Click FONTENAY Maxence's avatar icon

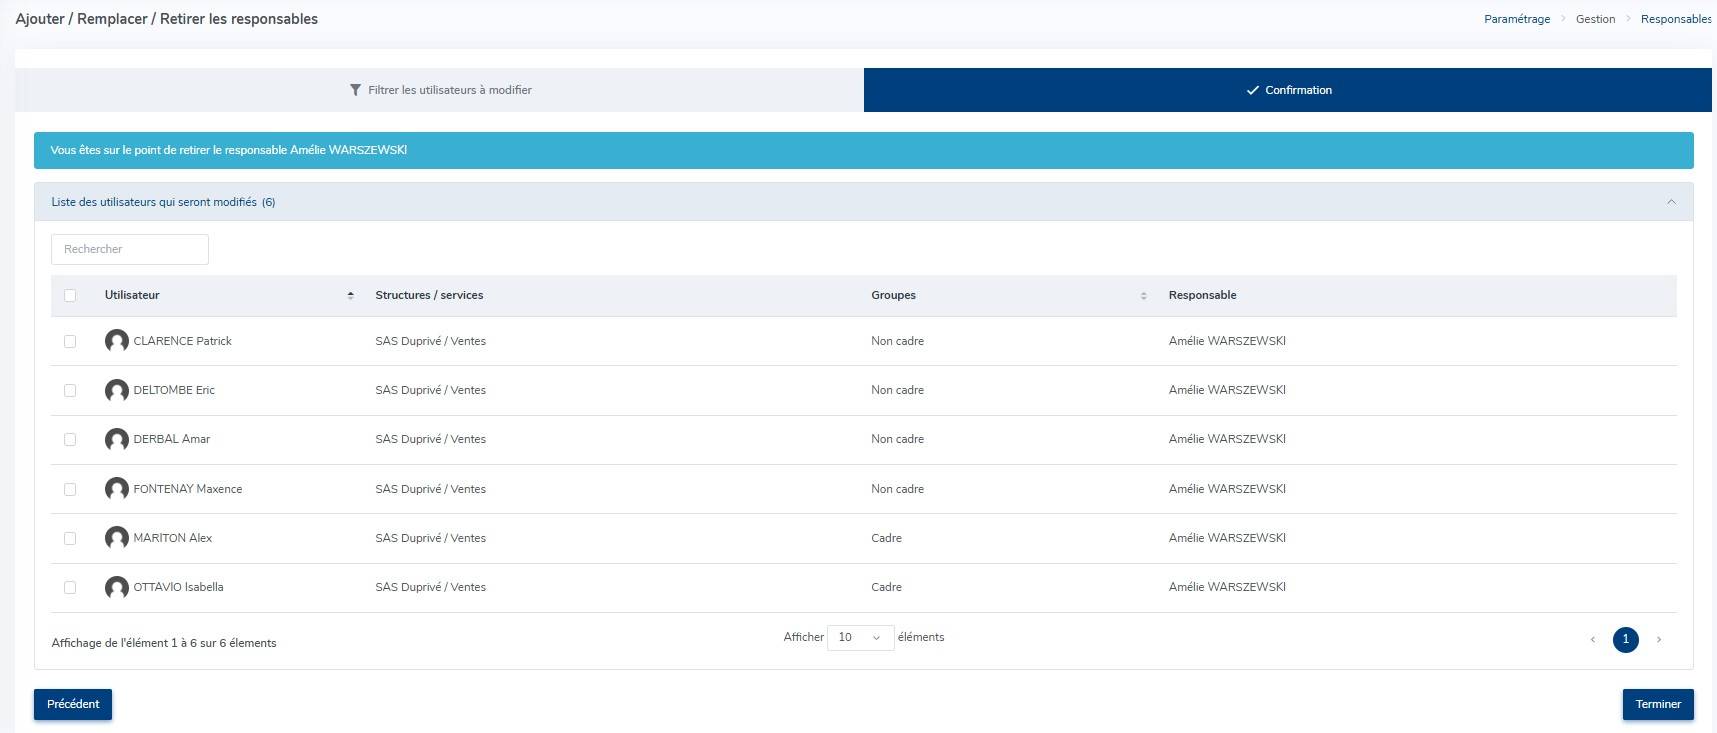pos(116,489)
